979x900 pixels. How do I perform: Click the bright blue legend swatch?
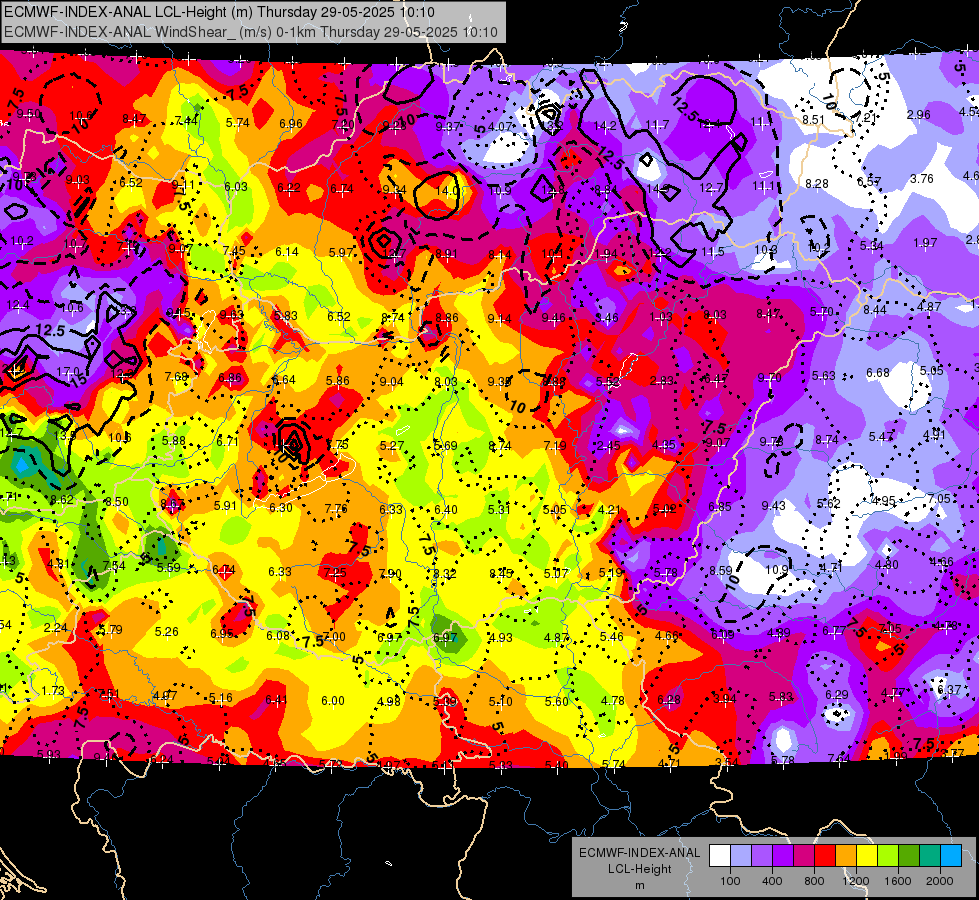point(951,856)
